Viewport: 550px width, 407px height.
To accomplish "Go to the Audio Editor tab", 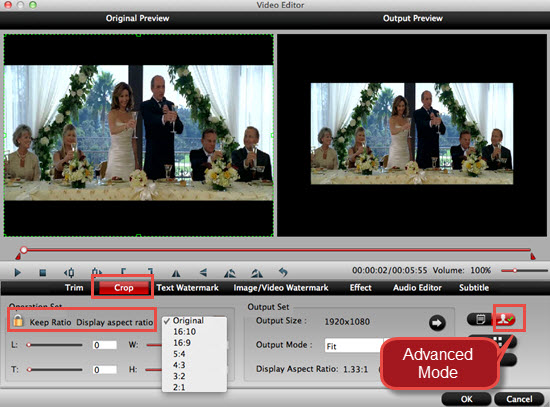I will [x=417, y=288].
